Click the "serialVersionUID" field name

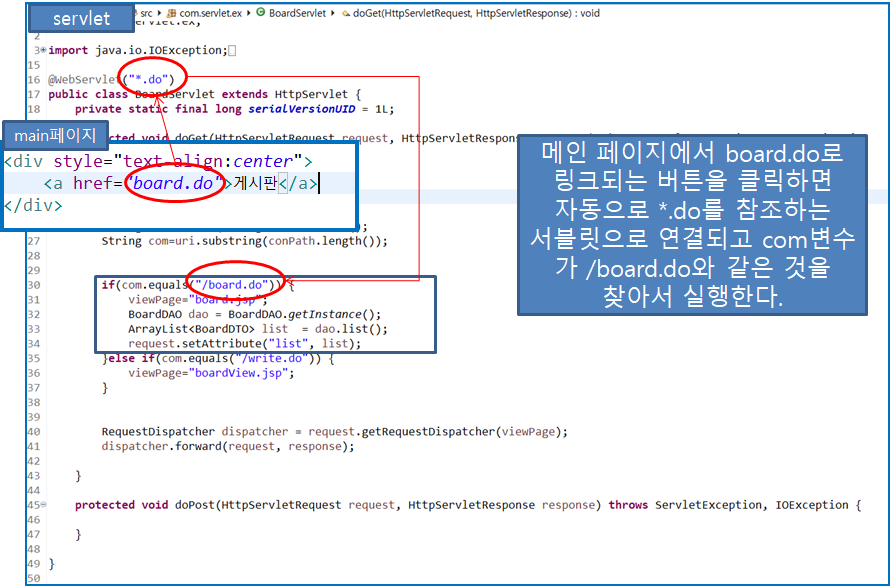(302, 109)
